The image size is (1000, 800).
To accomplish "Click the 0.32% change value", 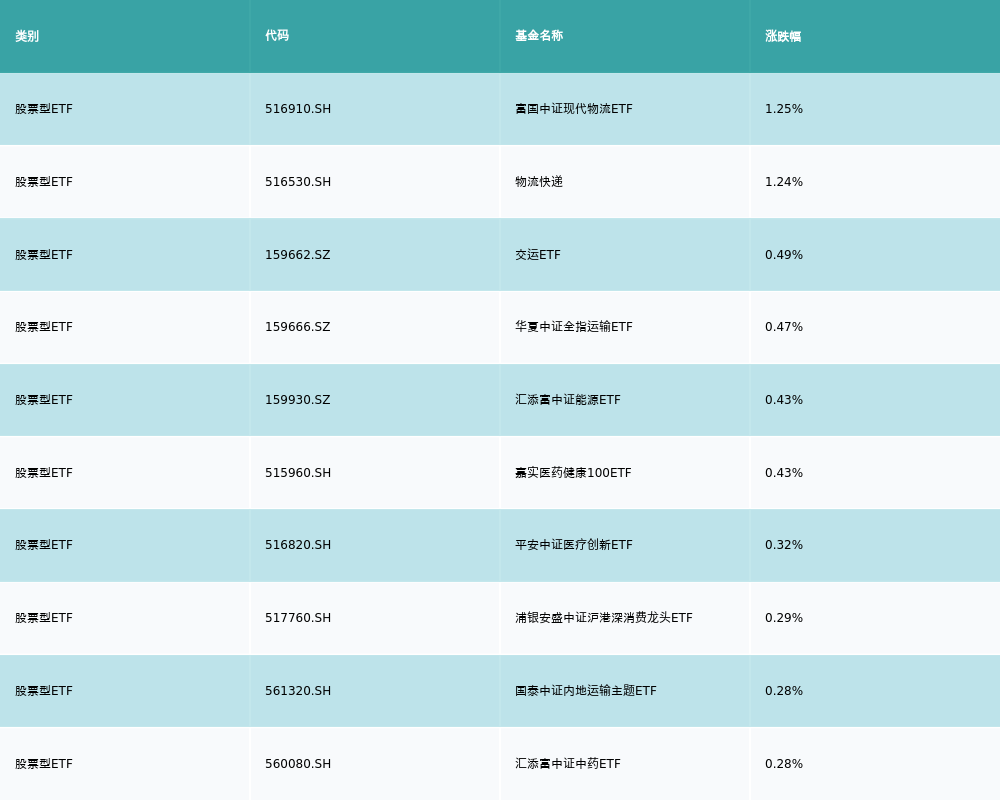I will click(x=784, y=545).
